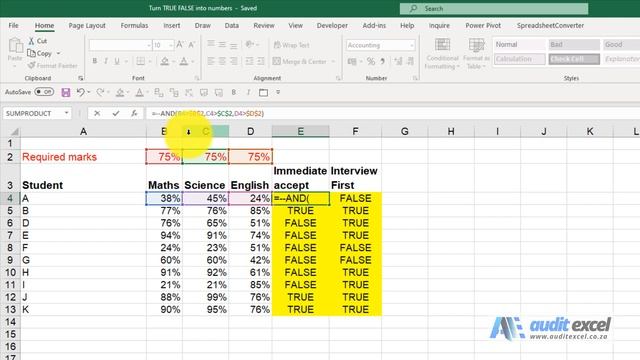Click the purple Save icon
This screenshot has width=640, height=360.
point(66,92)
